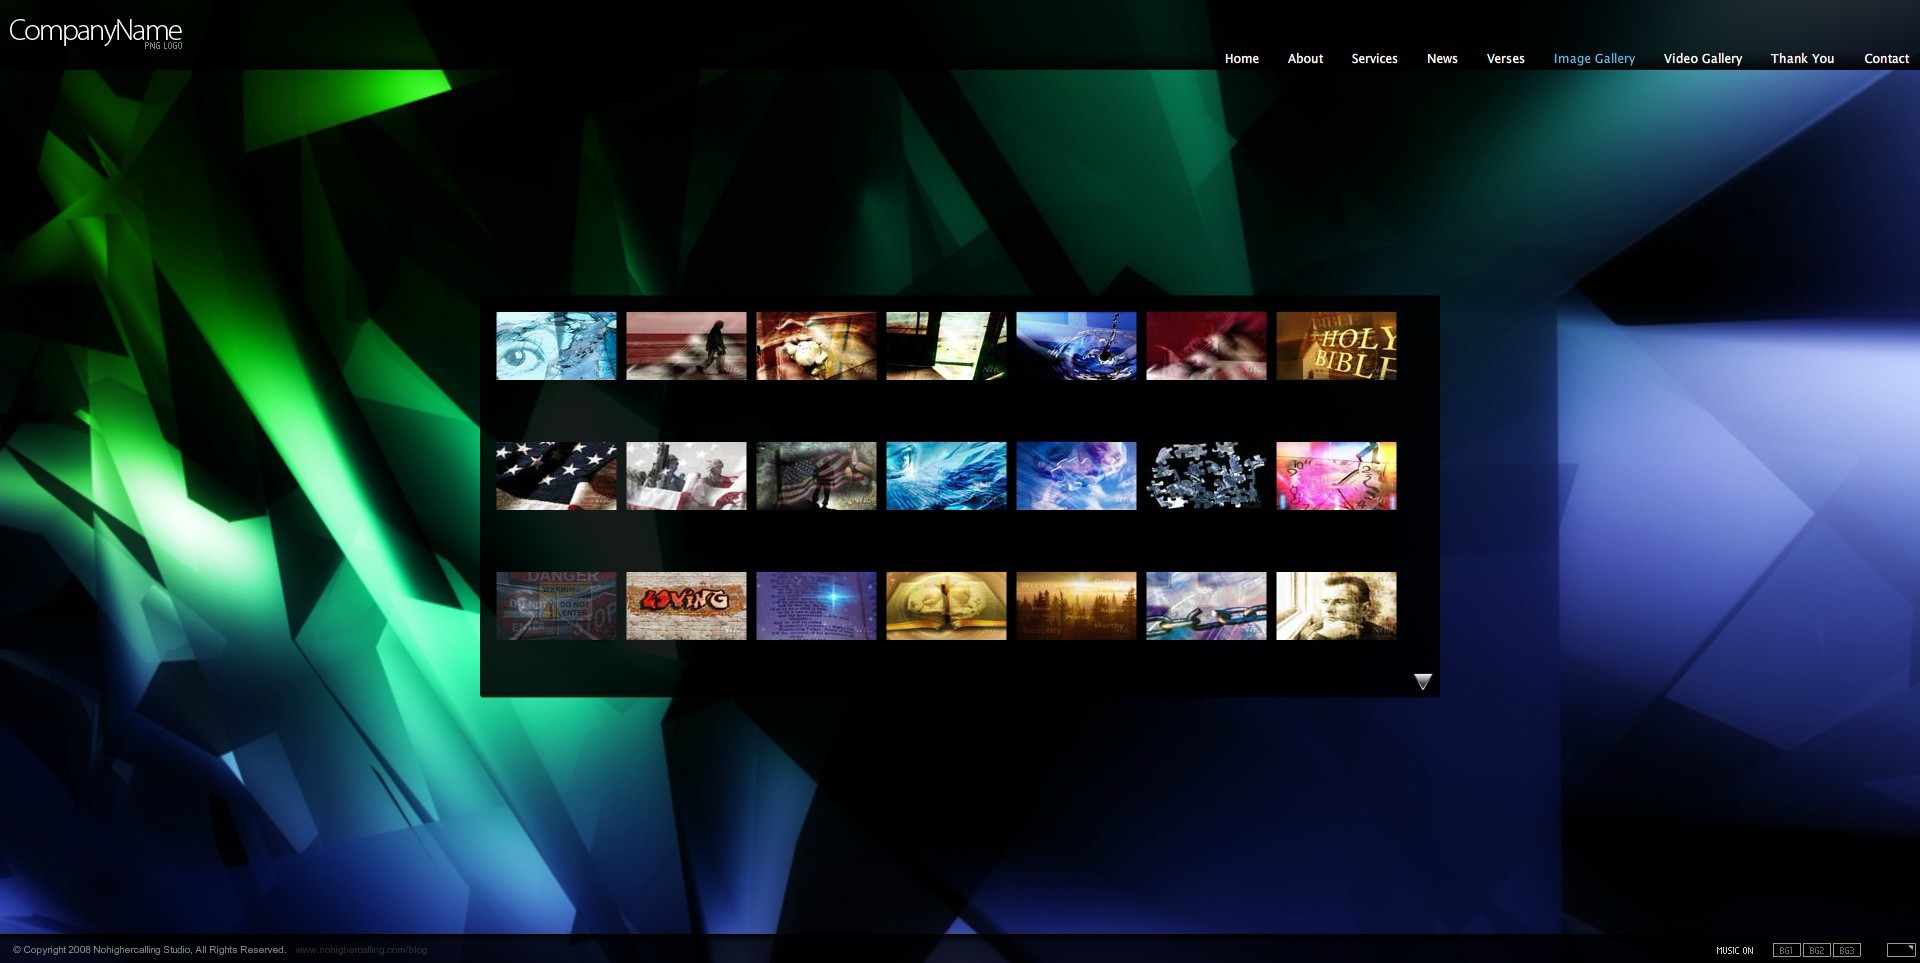The width and height of the screenshot is (1920, 963).
Task: View the Danger sign thumbnail
Action: pyautogui.click(x=556, y=606)
